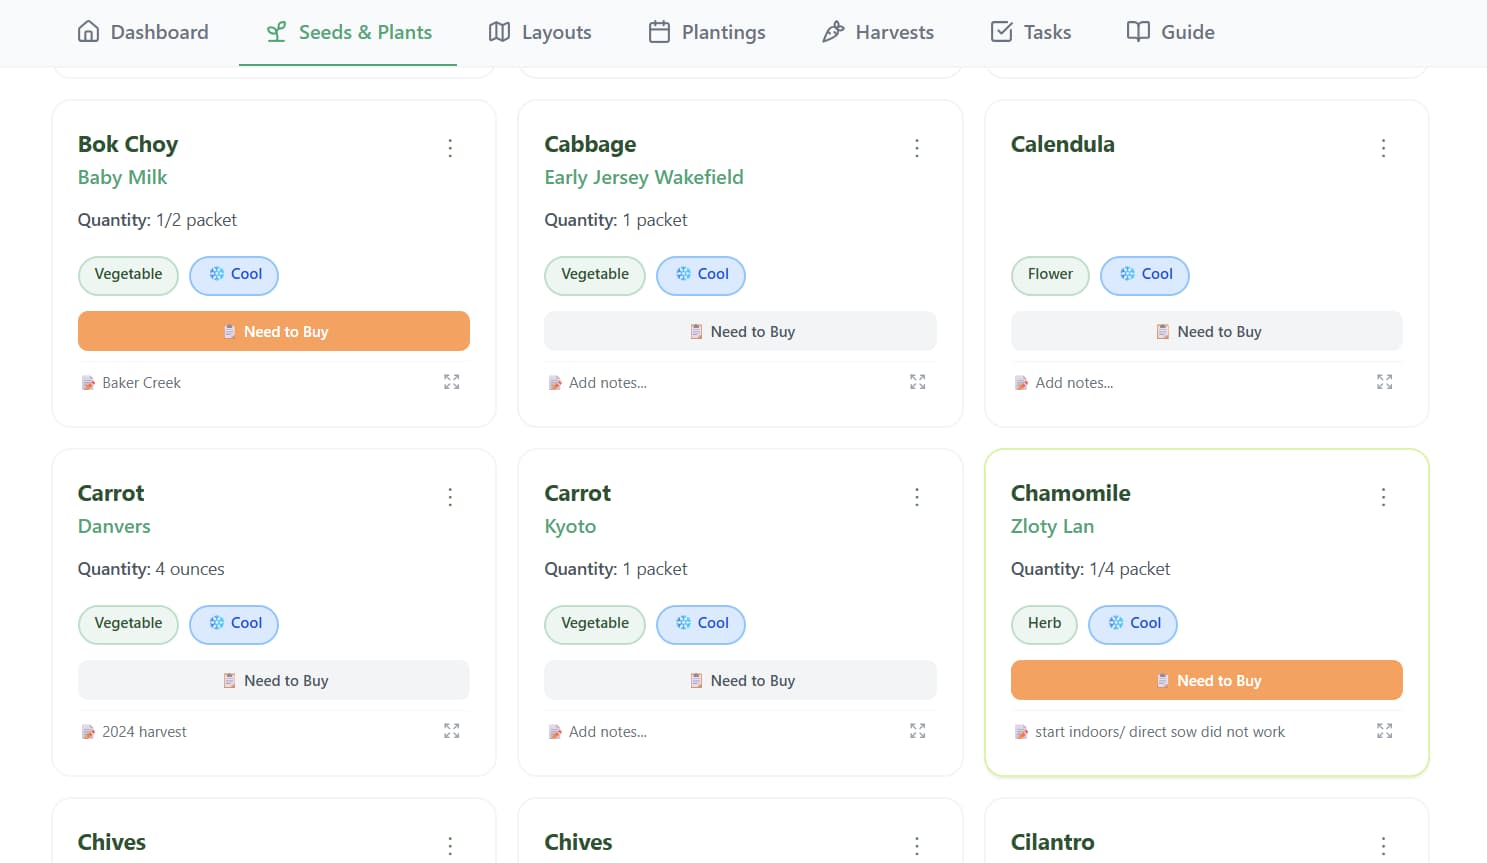The image size is (1487, 863).
Task: Expand notes on Carrot Danvers card
Action: click(x=452, y=731)
